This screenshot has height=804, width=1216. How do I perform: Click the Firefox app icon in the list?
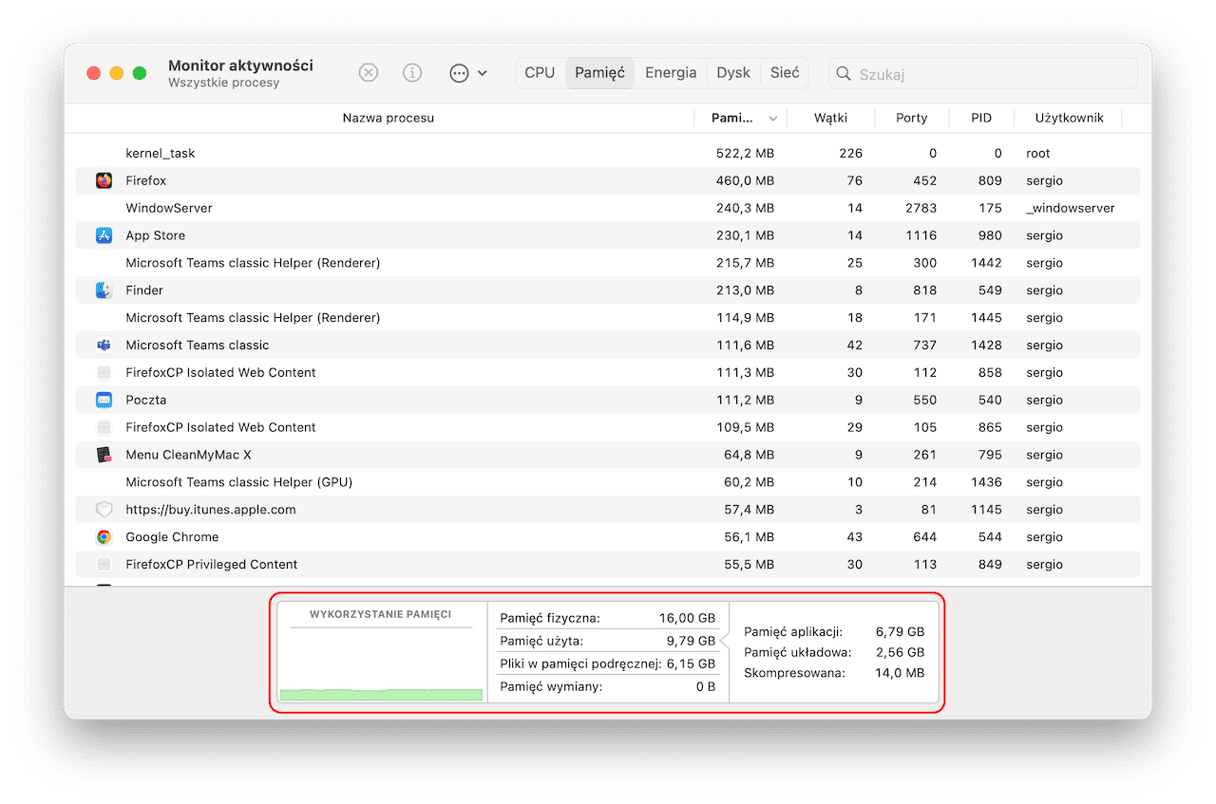104,181
